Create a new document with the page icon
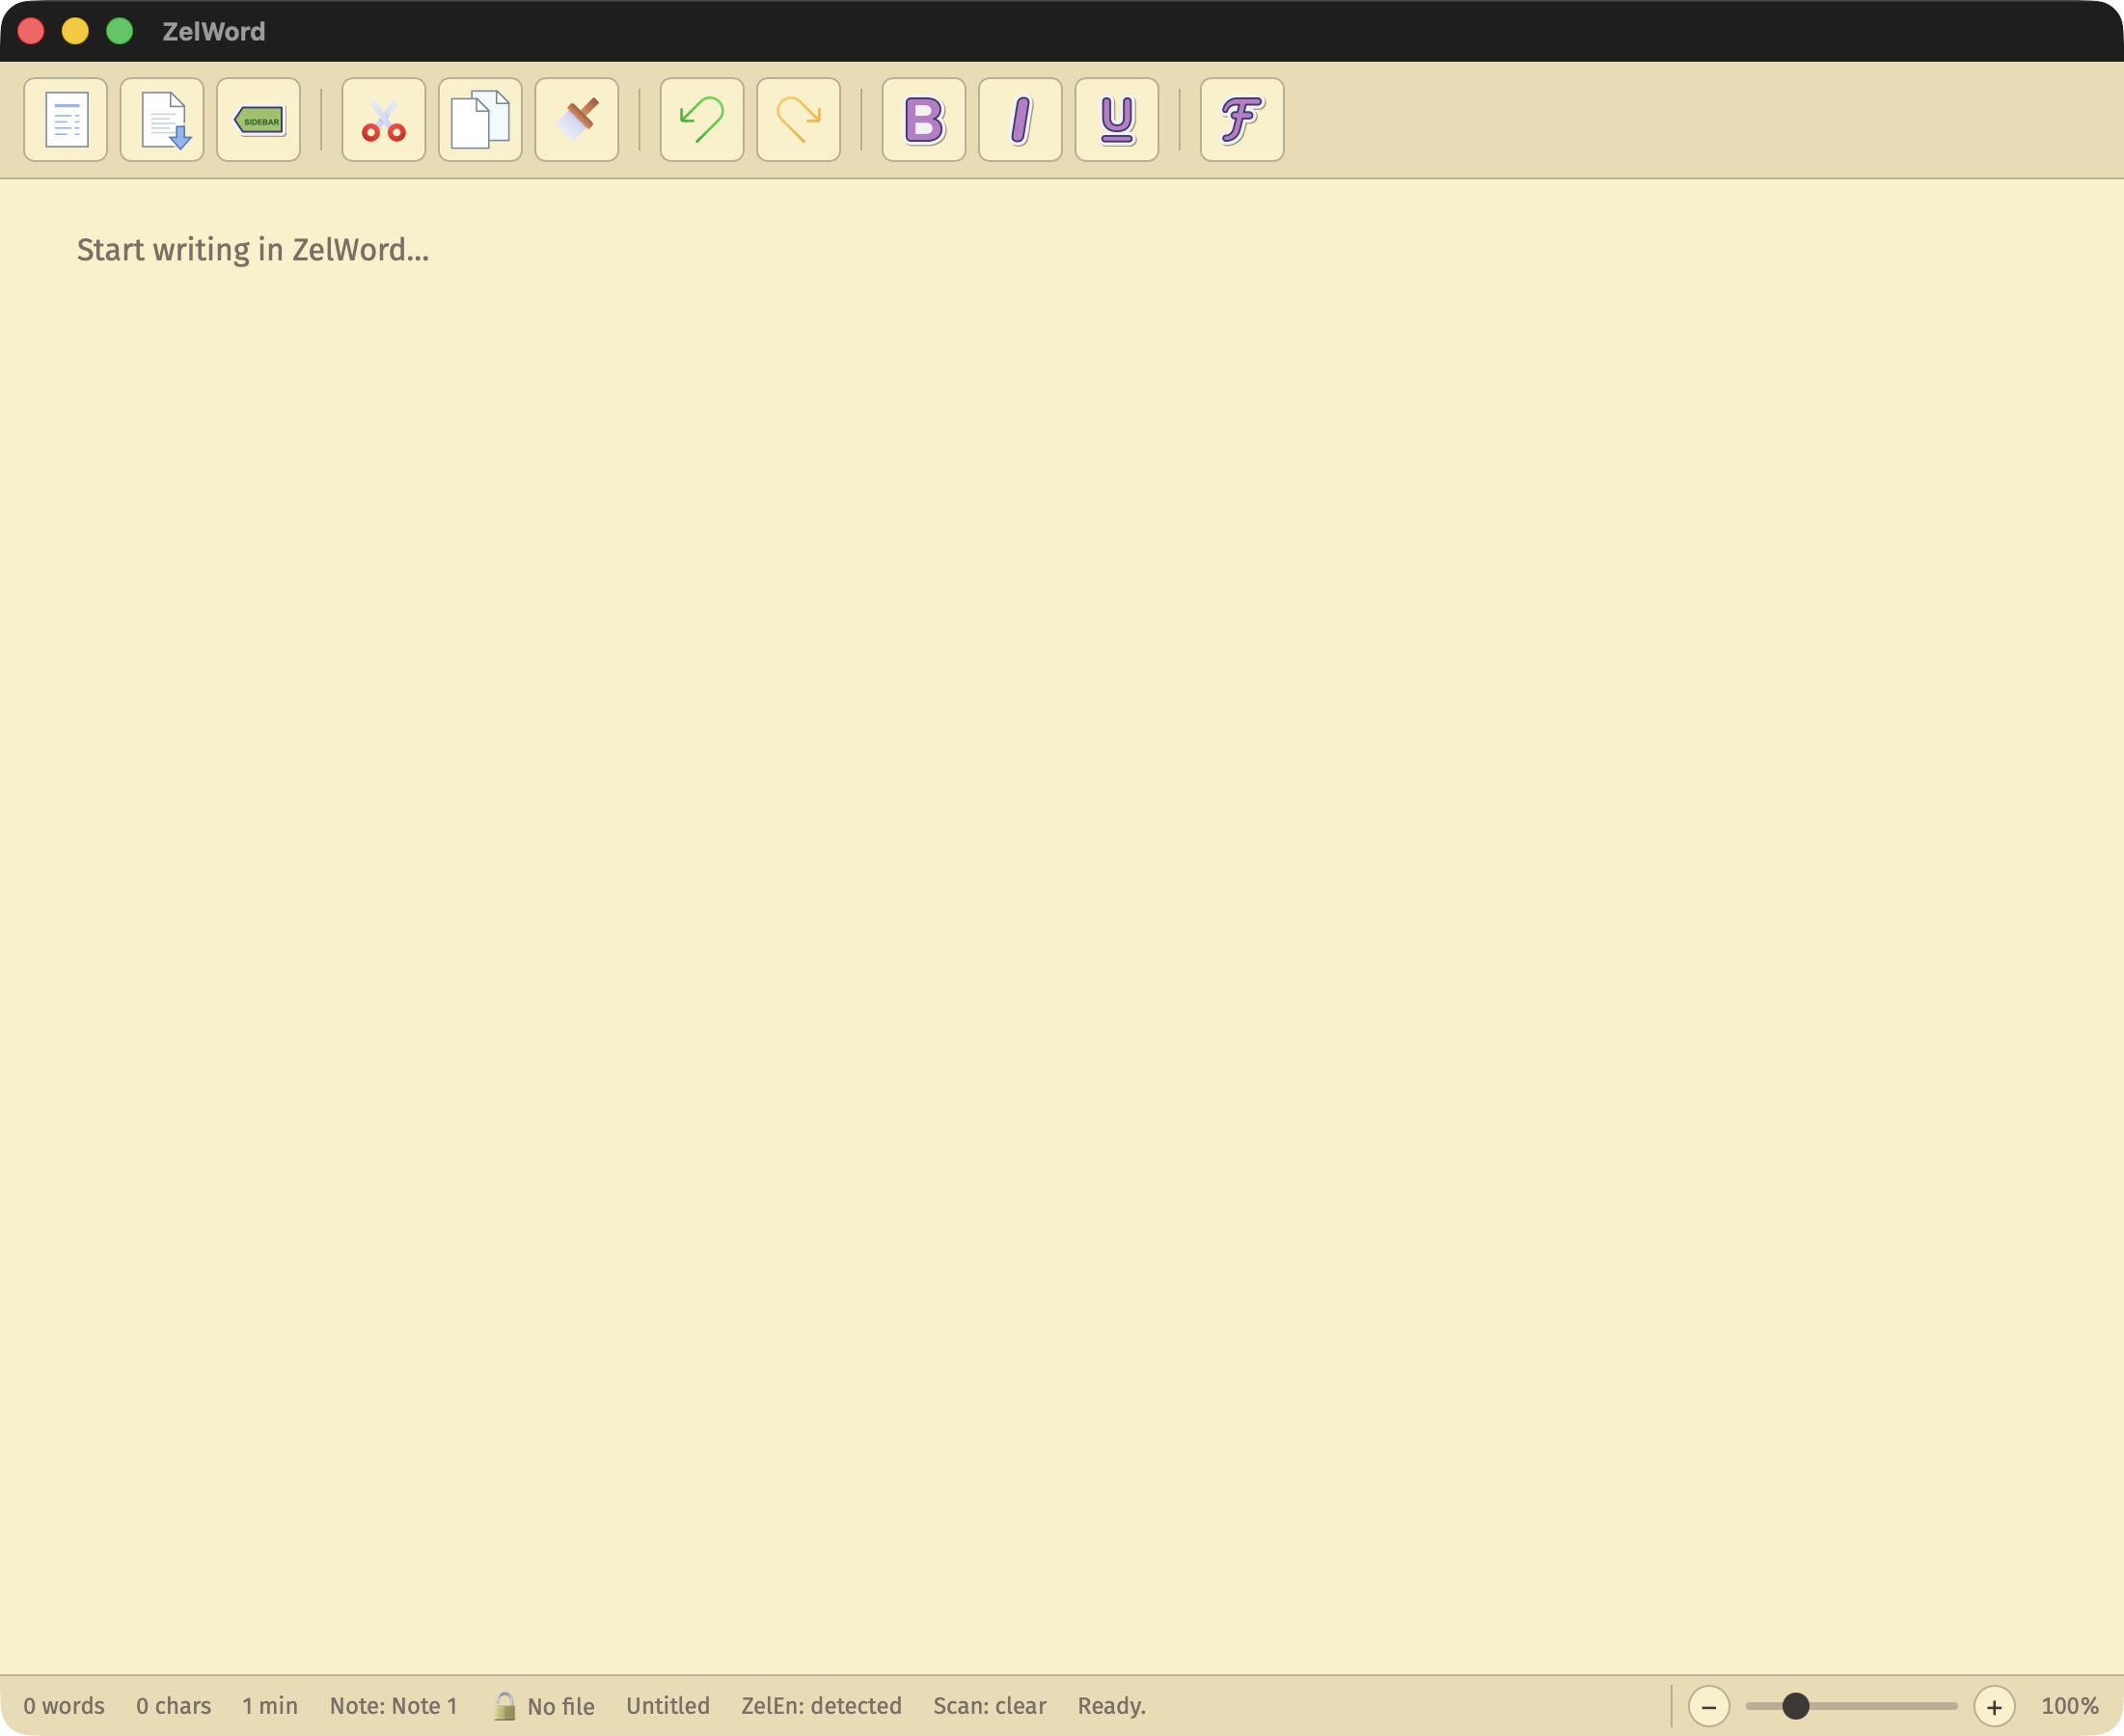This screenshot has height=1736, width=2124. (65, 120)
